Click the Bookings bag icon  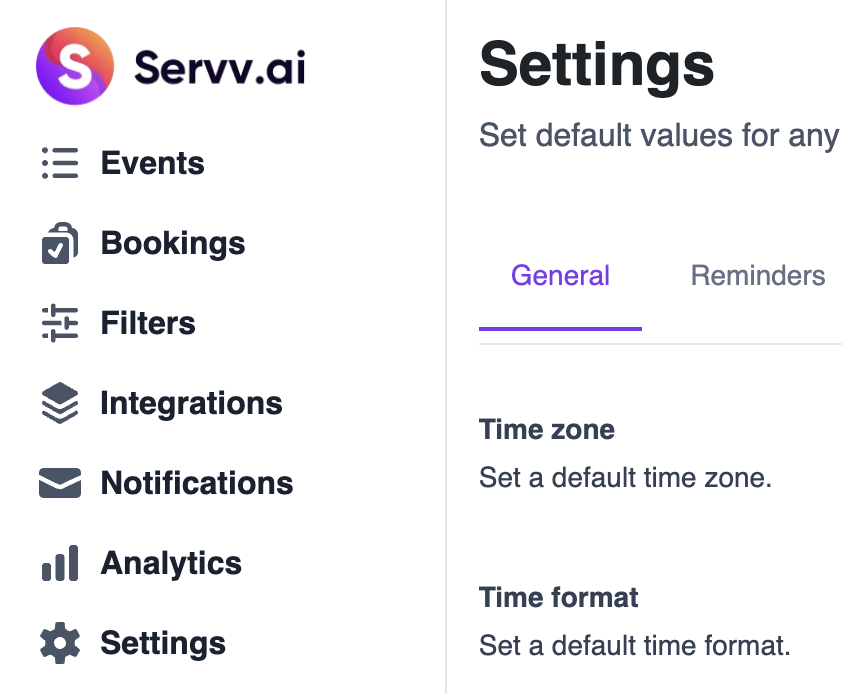[x=60, y=242]
